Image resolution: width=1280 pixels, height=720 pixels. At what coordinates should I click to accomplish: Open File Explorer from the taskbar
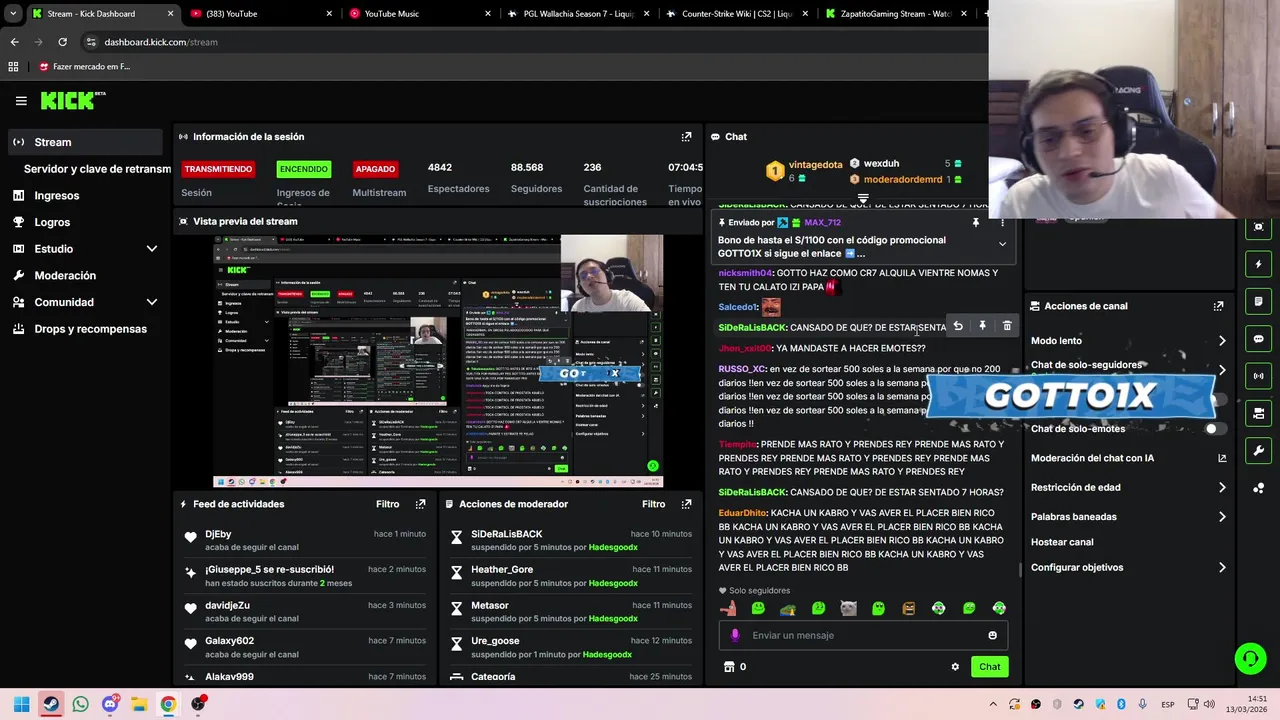[139, 704]
